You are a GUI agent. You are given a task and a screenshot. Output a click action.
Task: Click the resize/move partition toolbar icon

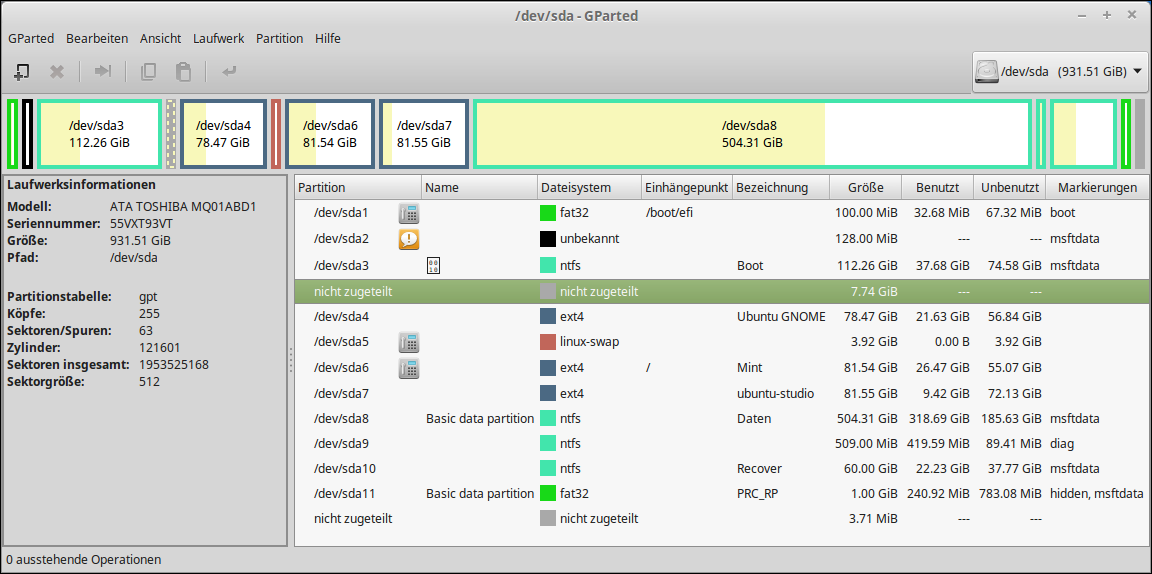pos(102,71)
